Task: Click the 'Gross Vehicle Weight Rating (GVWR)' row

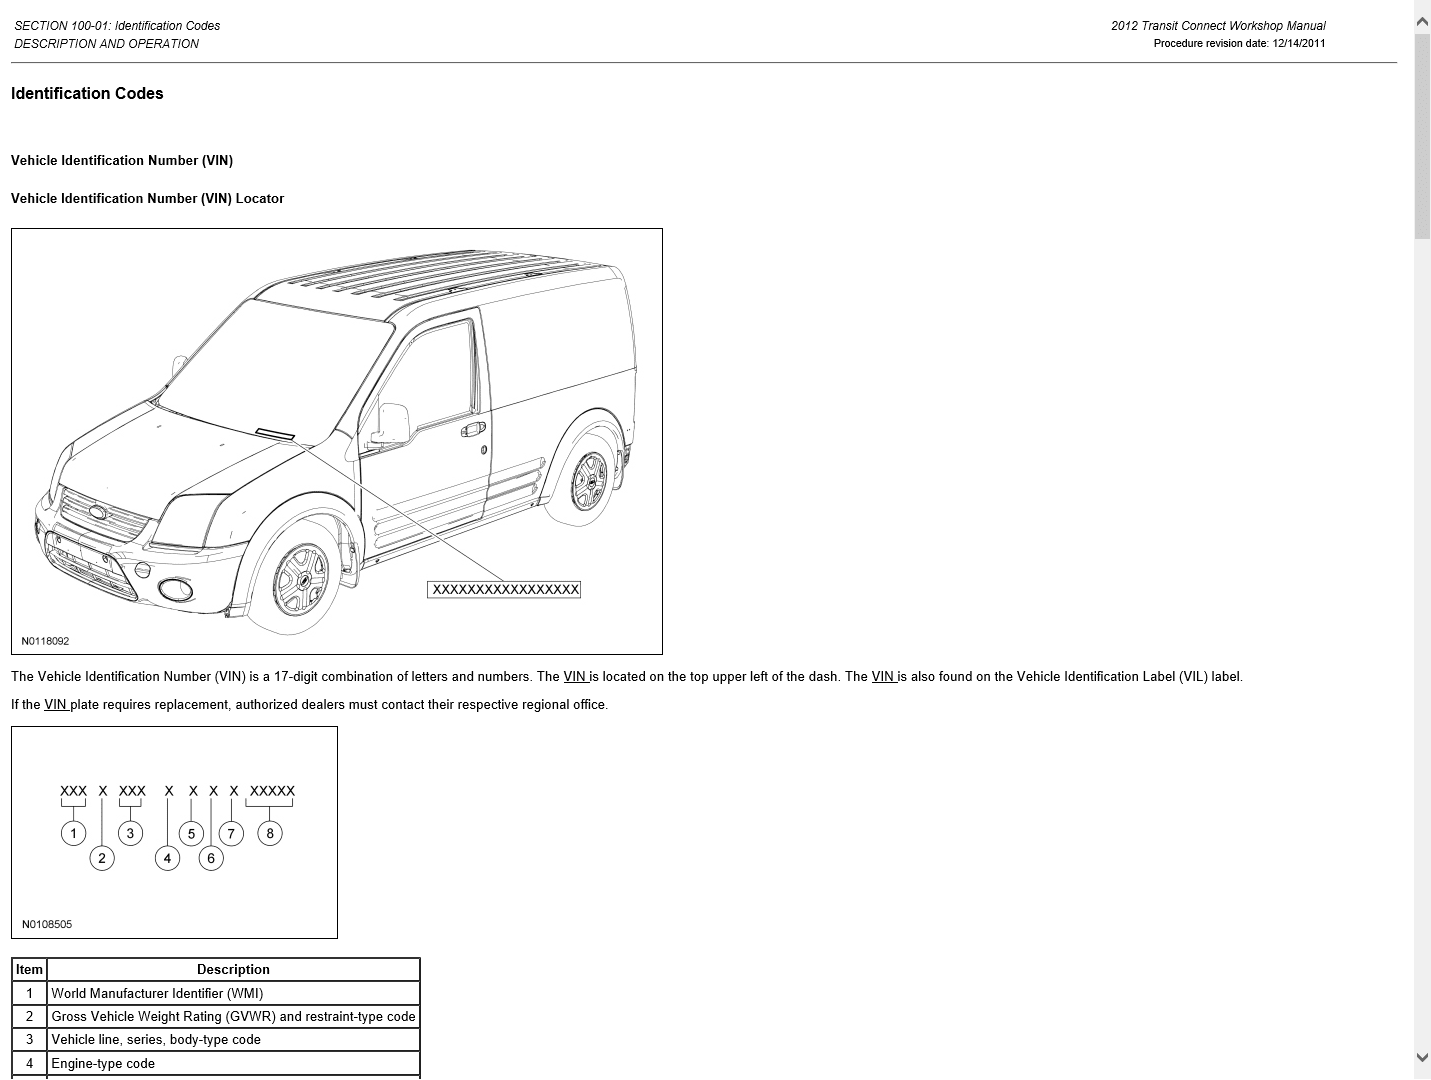Action: (233, 1017)
